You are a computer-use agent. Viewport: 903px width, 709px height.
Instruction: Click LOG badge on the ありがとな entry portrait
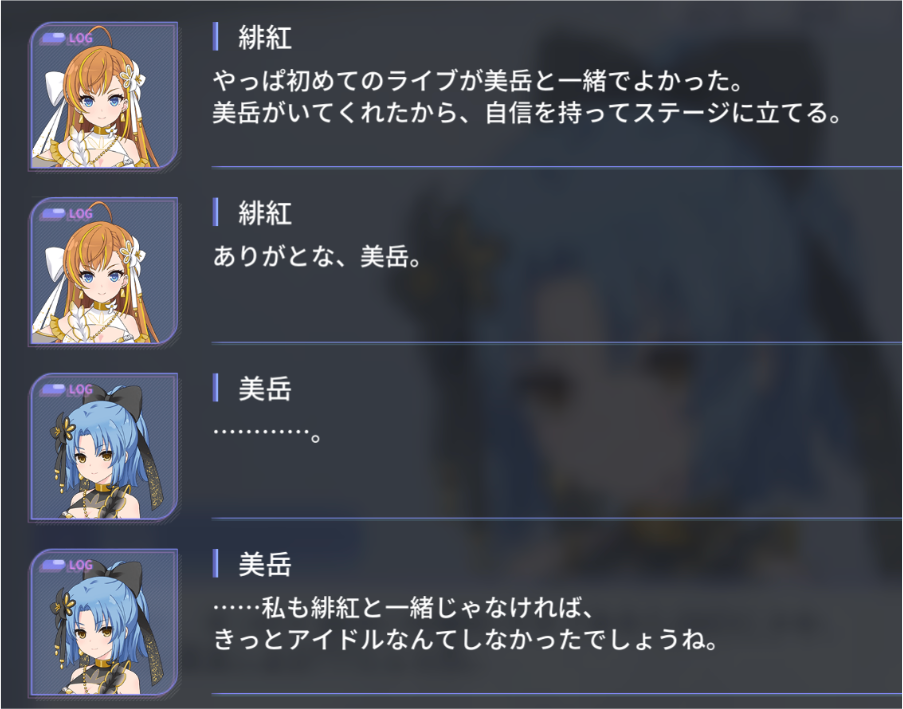pyautogui.click(x=67, y=214)
